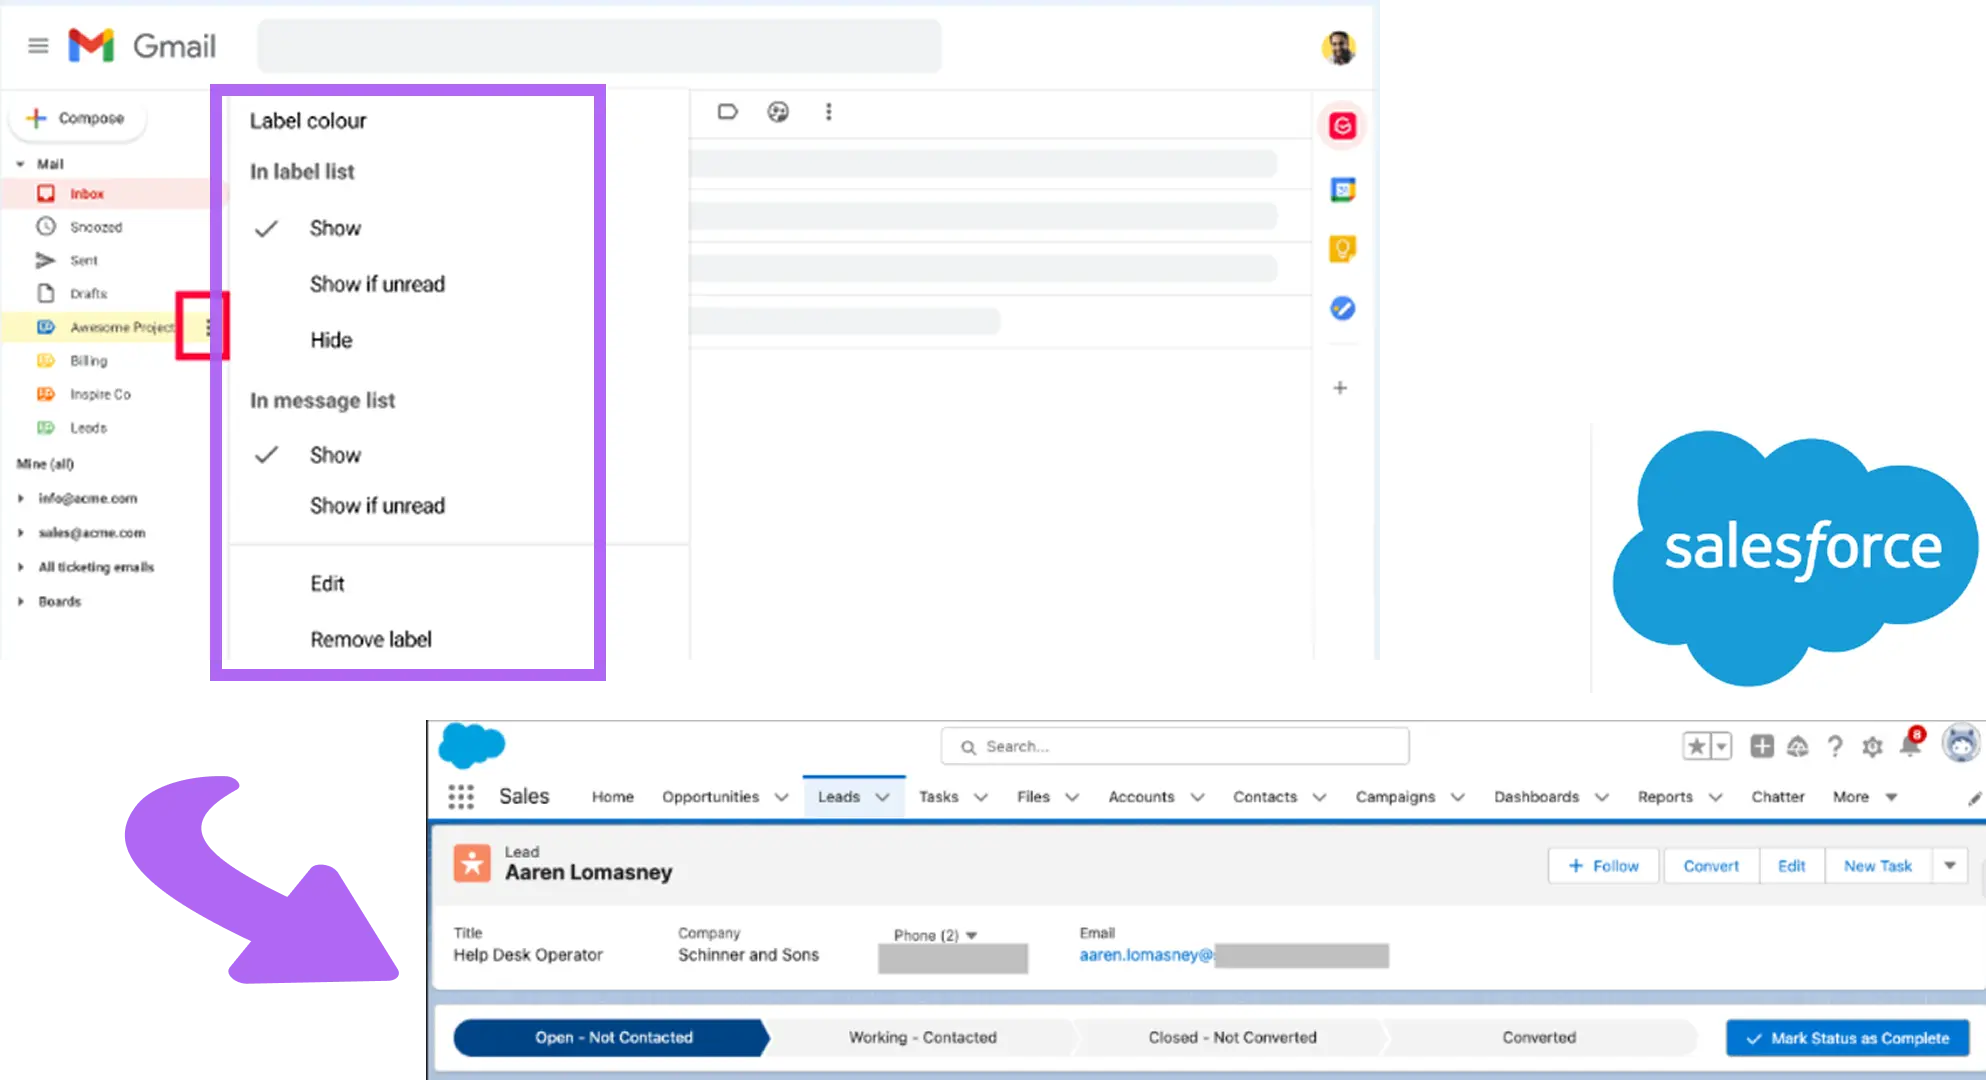Open the Inbox folder
The width and height of the screenshot is (1986, 1080).
pos(87,194)
